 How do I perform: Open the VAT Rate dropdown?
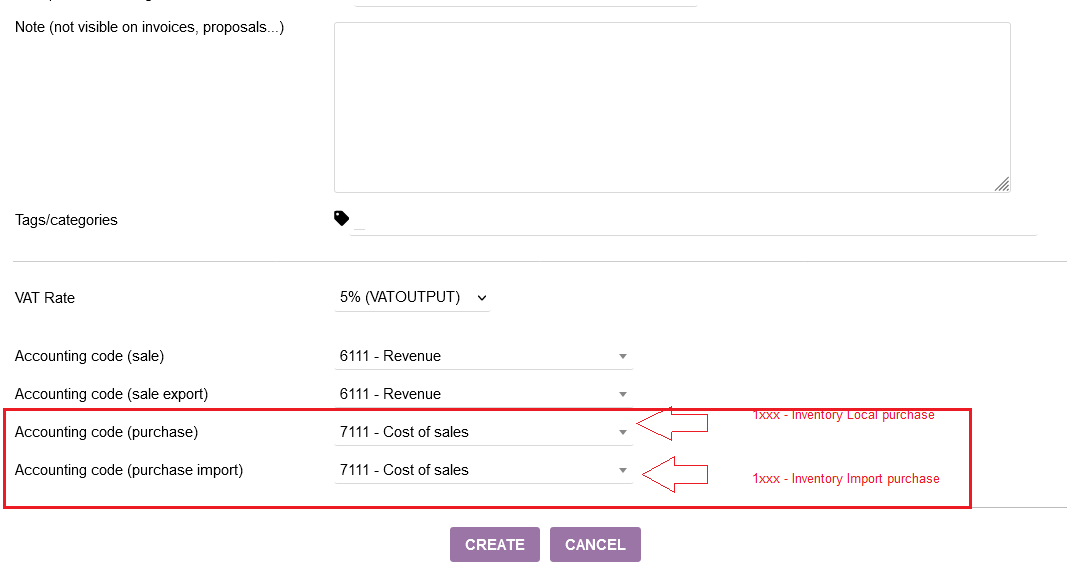[412, 297]
